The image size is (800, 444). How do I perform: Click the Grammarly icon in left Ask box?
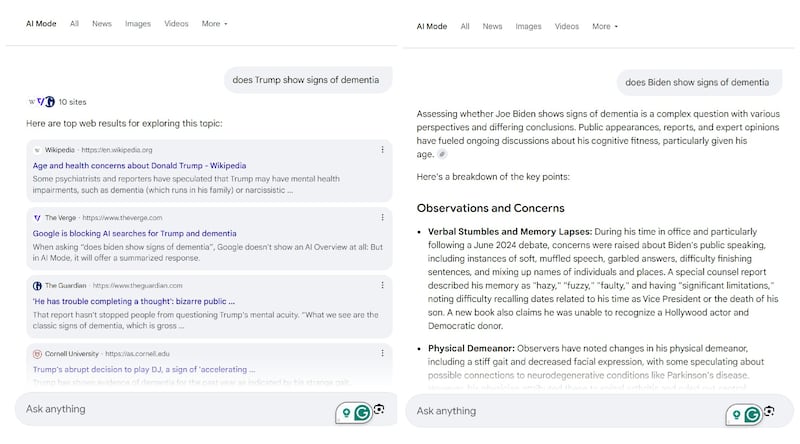pyautogui.click(x=361, y=411)
